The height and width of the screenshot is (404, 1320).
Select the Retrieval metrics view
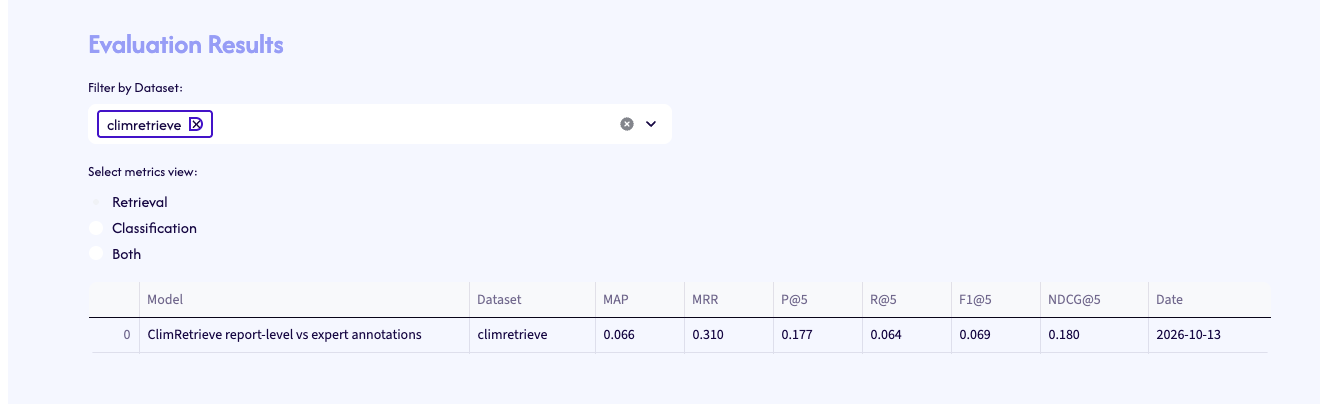pos(96,202)
